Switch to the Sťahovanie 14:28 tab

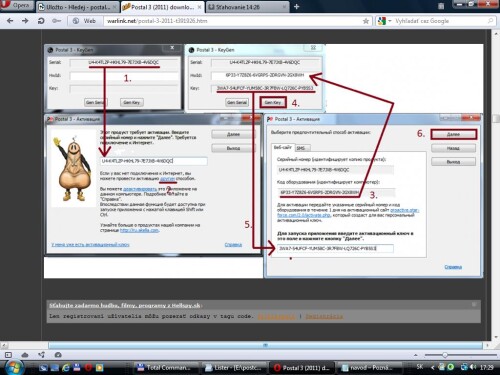pyautogui.click(x=247, y=7)
